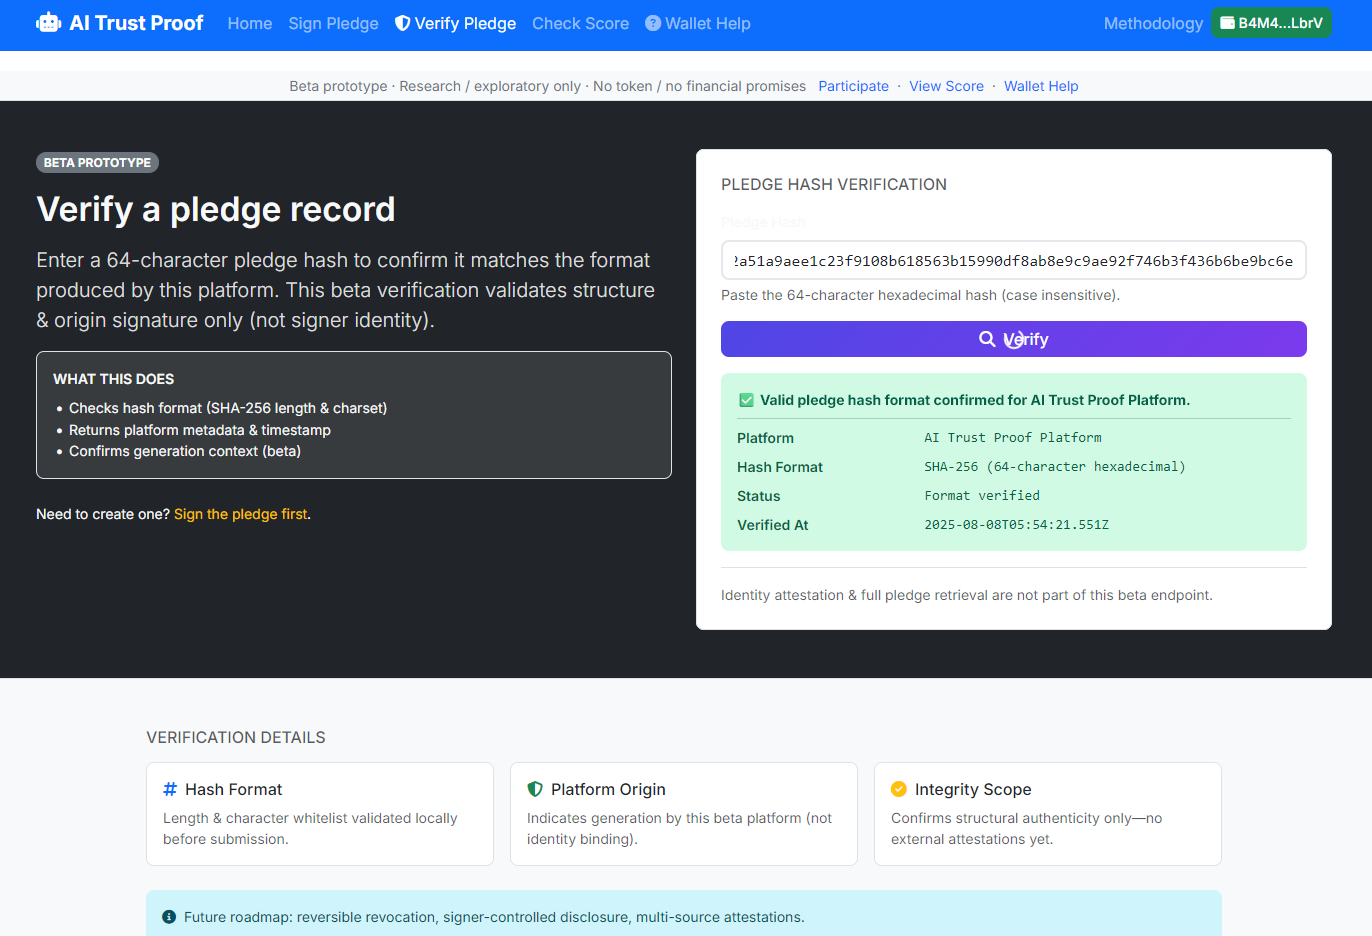Viewport: 1372px width, 936px height.
Task: Open Wallet Help in the top navigation
Action: [698, 23]
